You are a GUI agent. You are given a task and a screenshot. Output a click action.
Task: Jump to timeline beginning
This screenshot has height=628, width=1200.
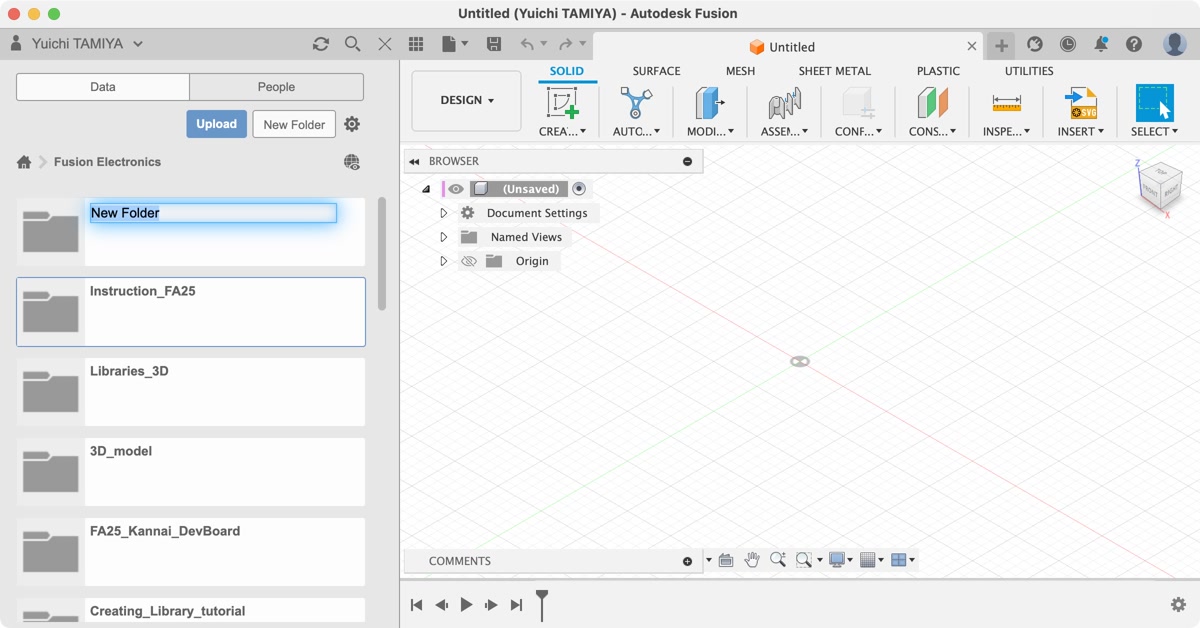pyautogui.click(x=416, y=605)
